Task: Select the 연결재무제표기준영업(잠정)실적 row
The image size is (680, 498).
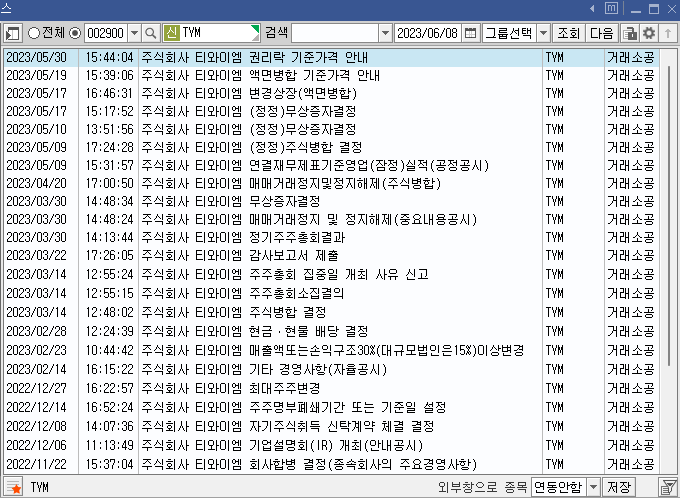Action: pos(331,165)
